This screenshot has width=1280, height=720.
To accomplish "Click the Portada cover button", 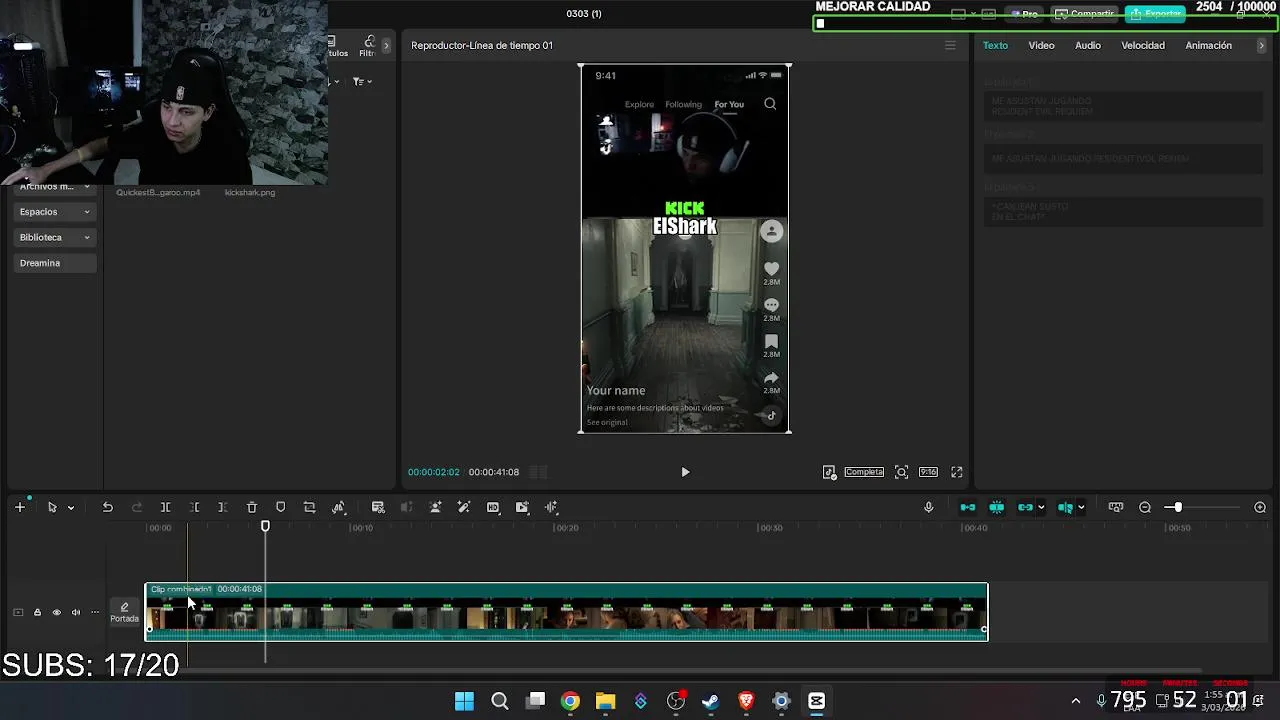I will click(x=124, y=612).
